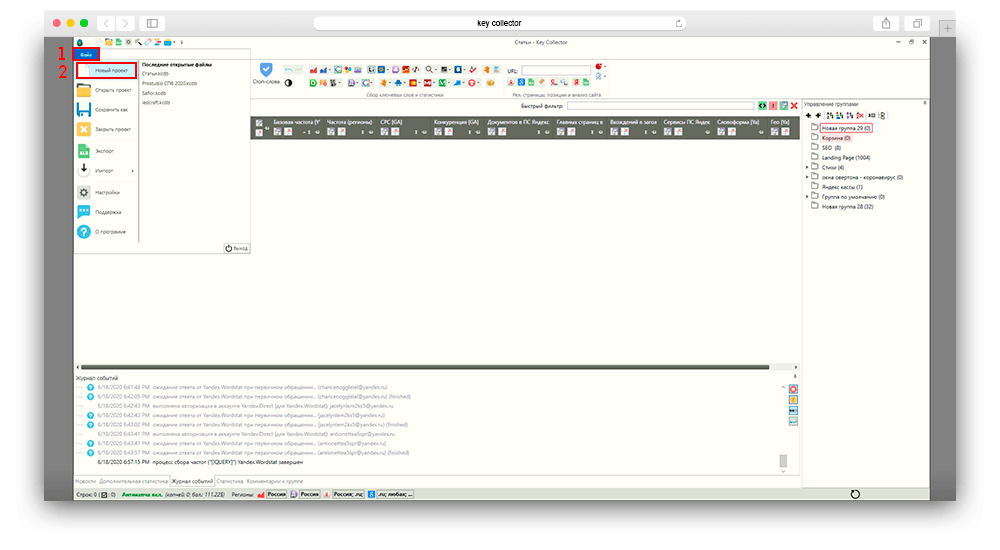Open О программе entry
This screenshot has width=1000, height=550.
coord(106,232)
